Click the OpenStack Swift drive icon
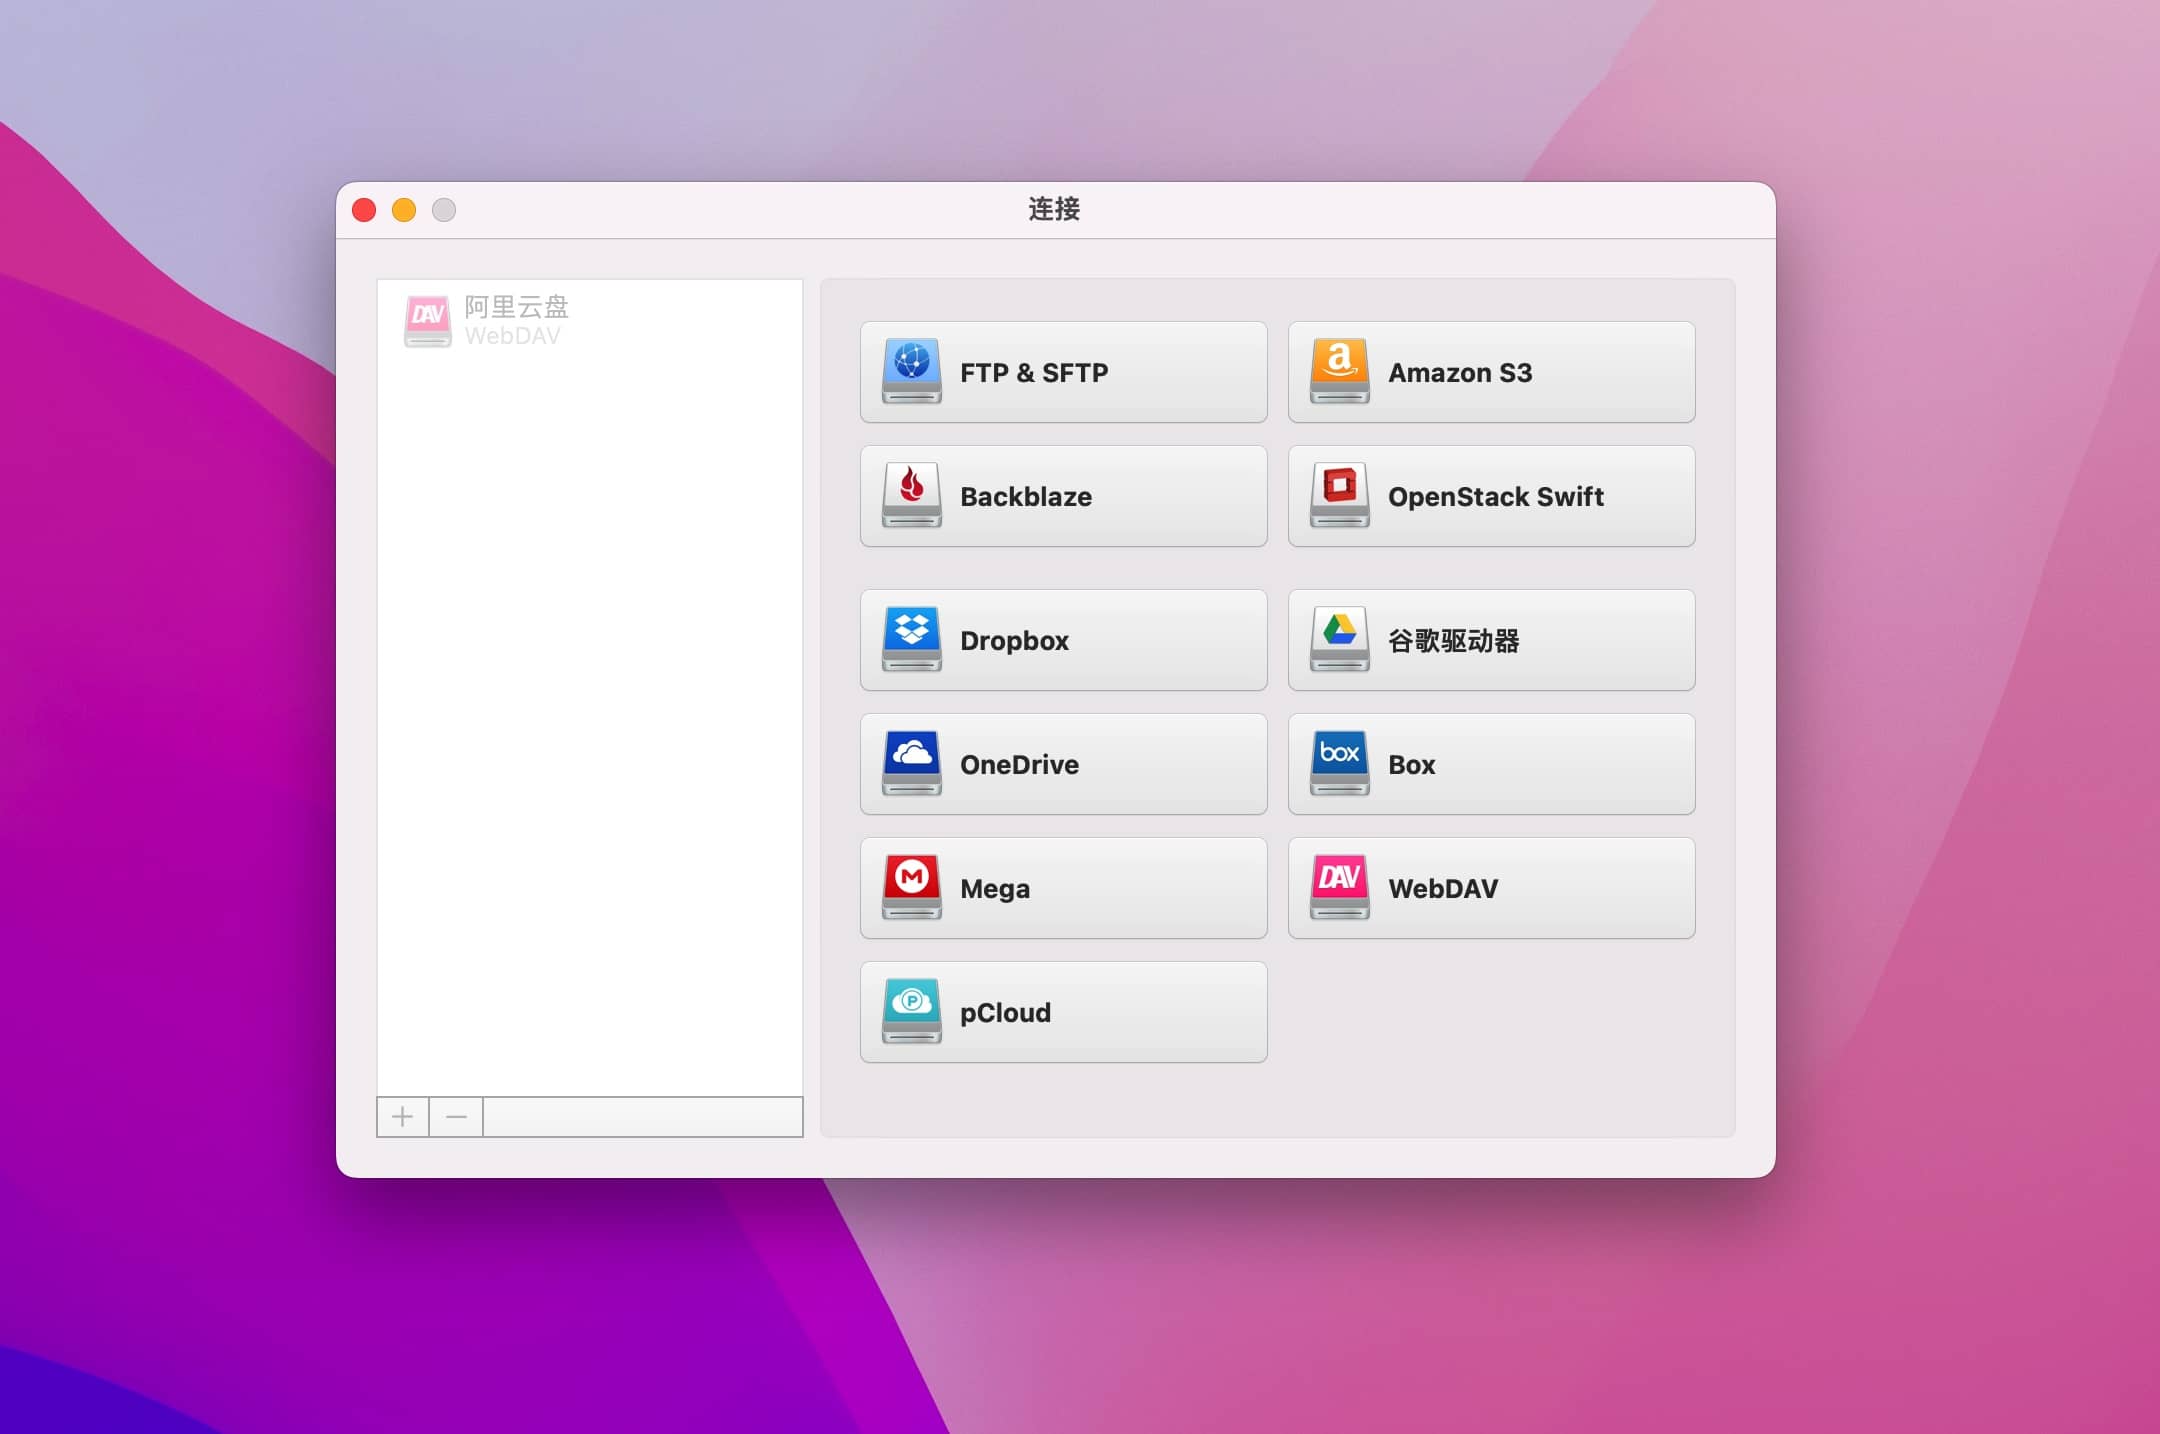Viewport: 2160px width, 1434px height. 1339,495
